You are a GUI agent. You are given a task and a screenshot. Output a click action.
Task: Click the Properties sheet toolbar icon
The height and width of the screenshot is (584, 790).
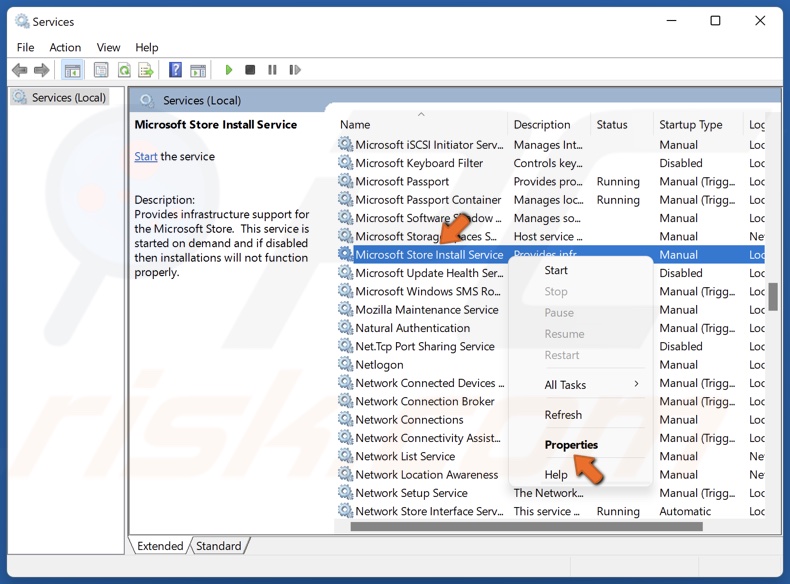(x=101, y=70)
